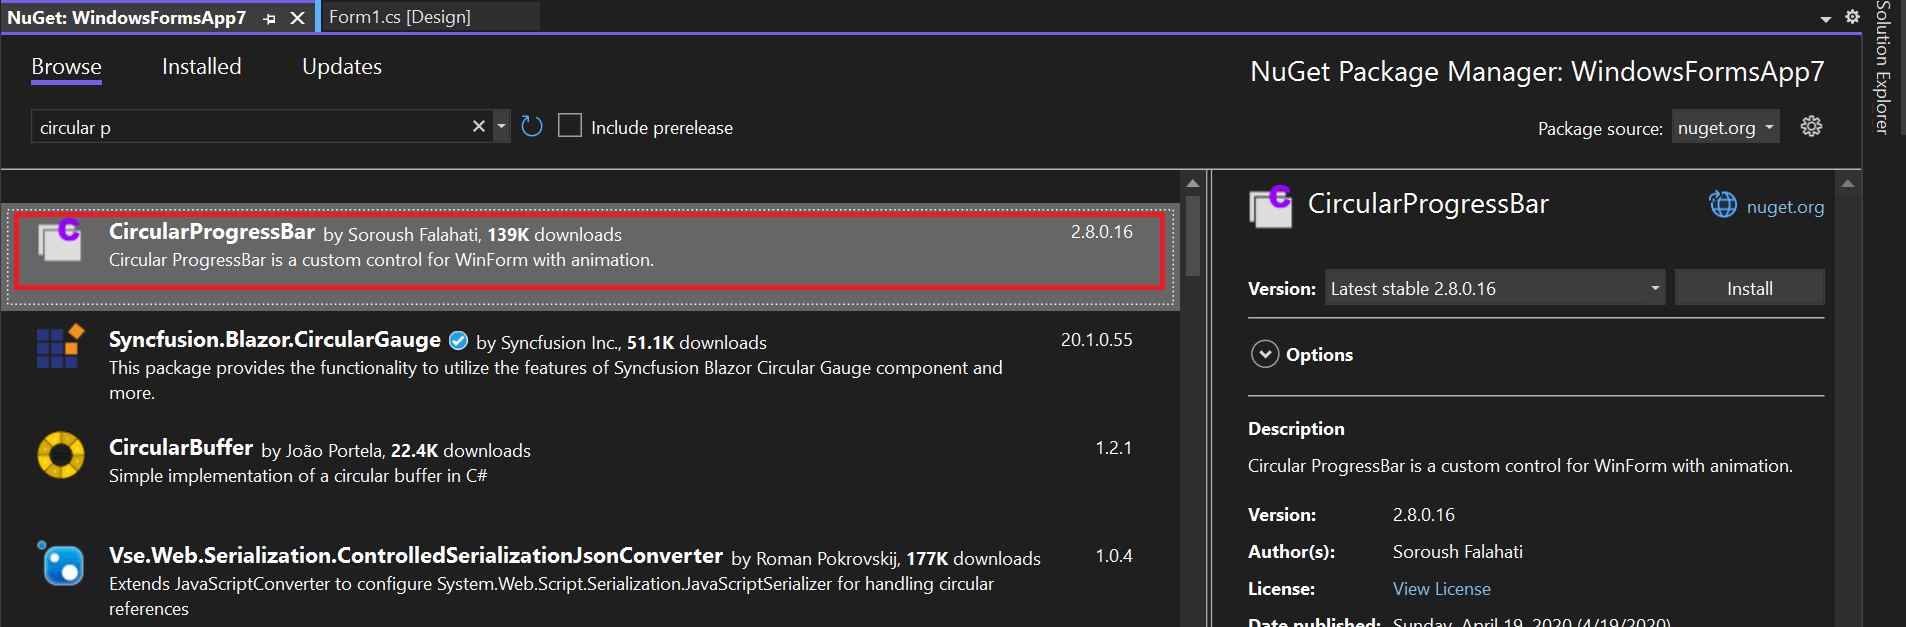Viewport: 1906px width, 627px height.
Task: Open the Package source dropdown
Action: pos(1724,127)
